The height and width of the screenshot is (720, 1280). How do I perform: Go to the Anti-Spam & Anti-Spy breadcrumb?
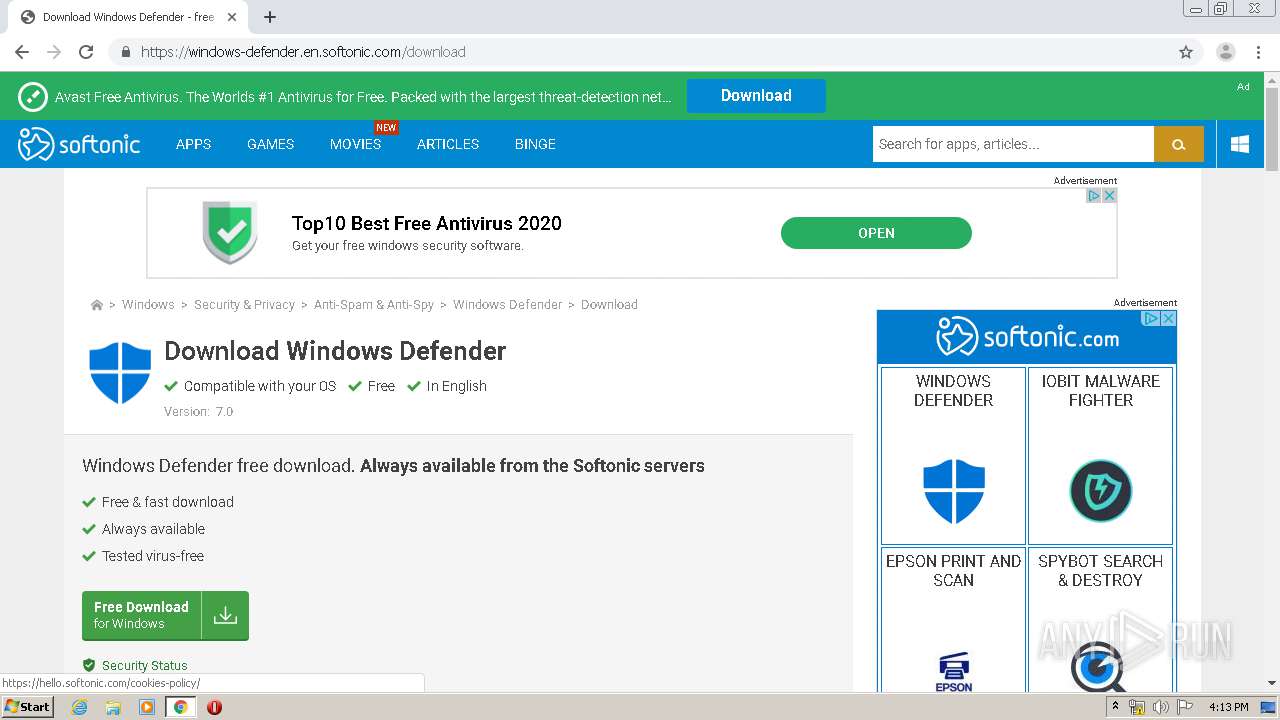374,305
